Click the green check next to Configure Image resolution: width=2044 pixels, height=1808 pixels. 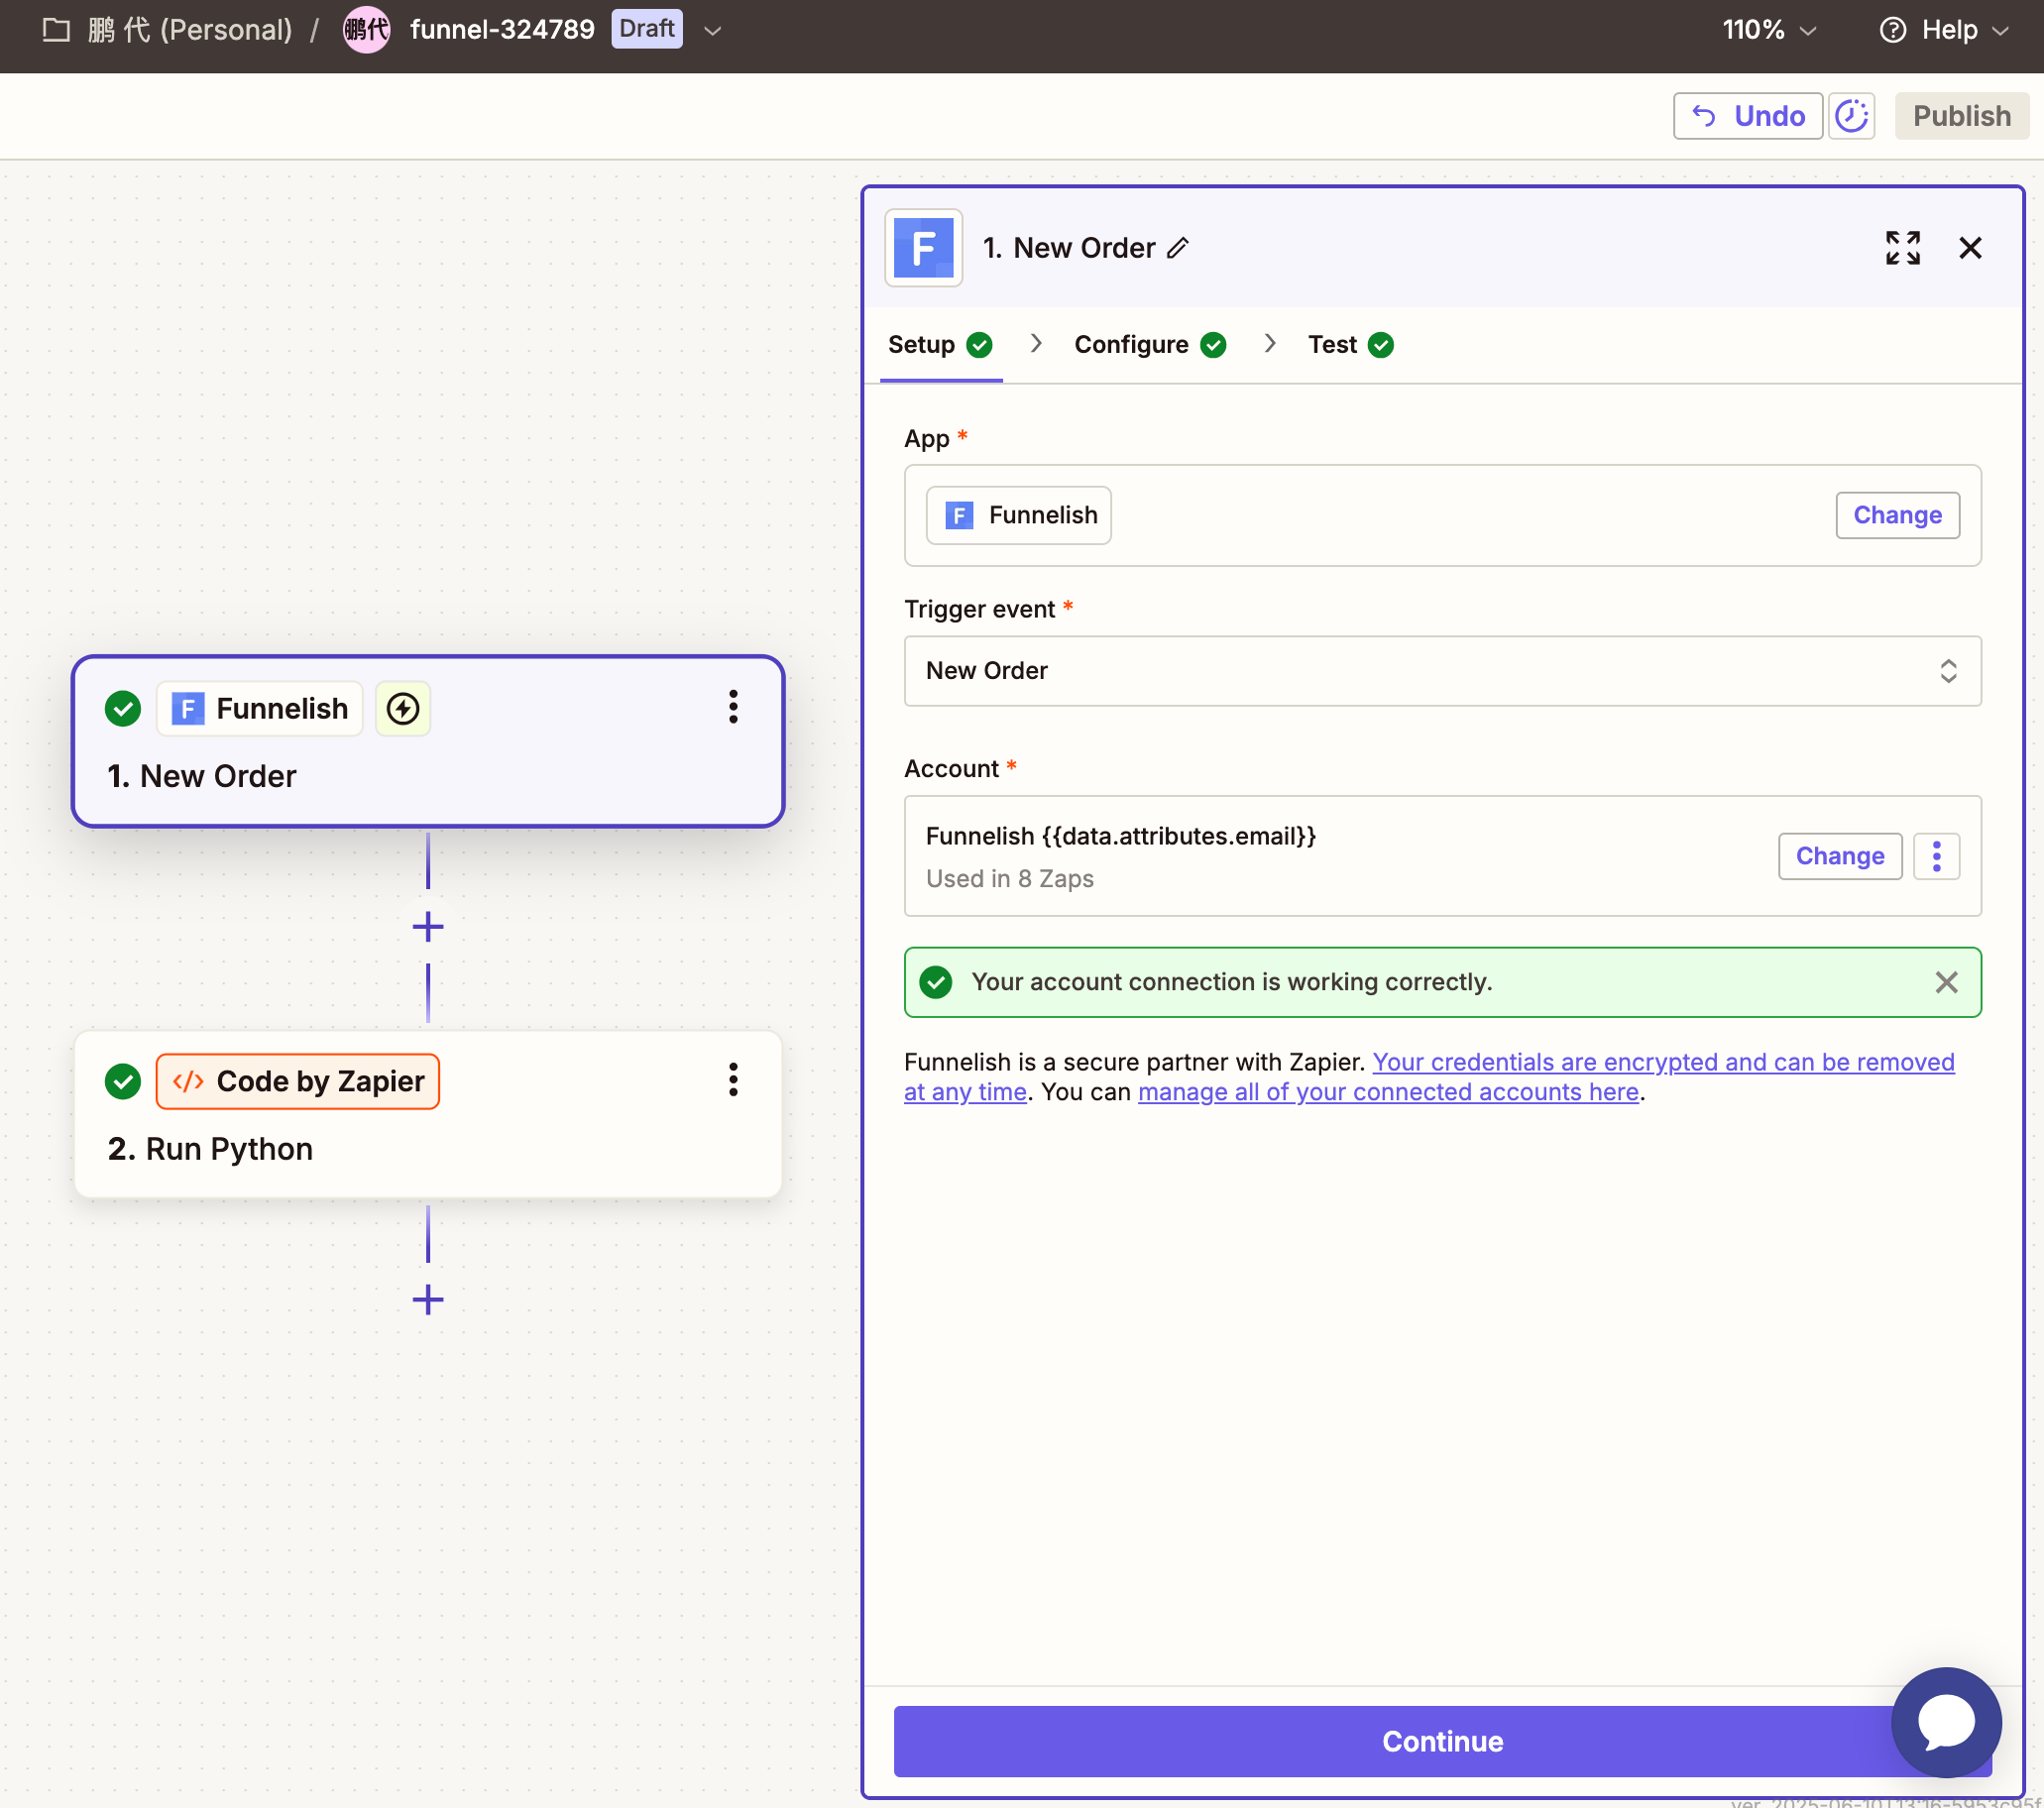tap(1213, 345)
